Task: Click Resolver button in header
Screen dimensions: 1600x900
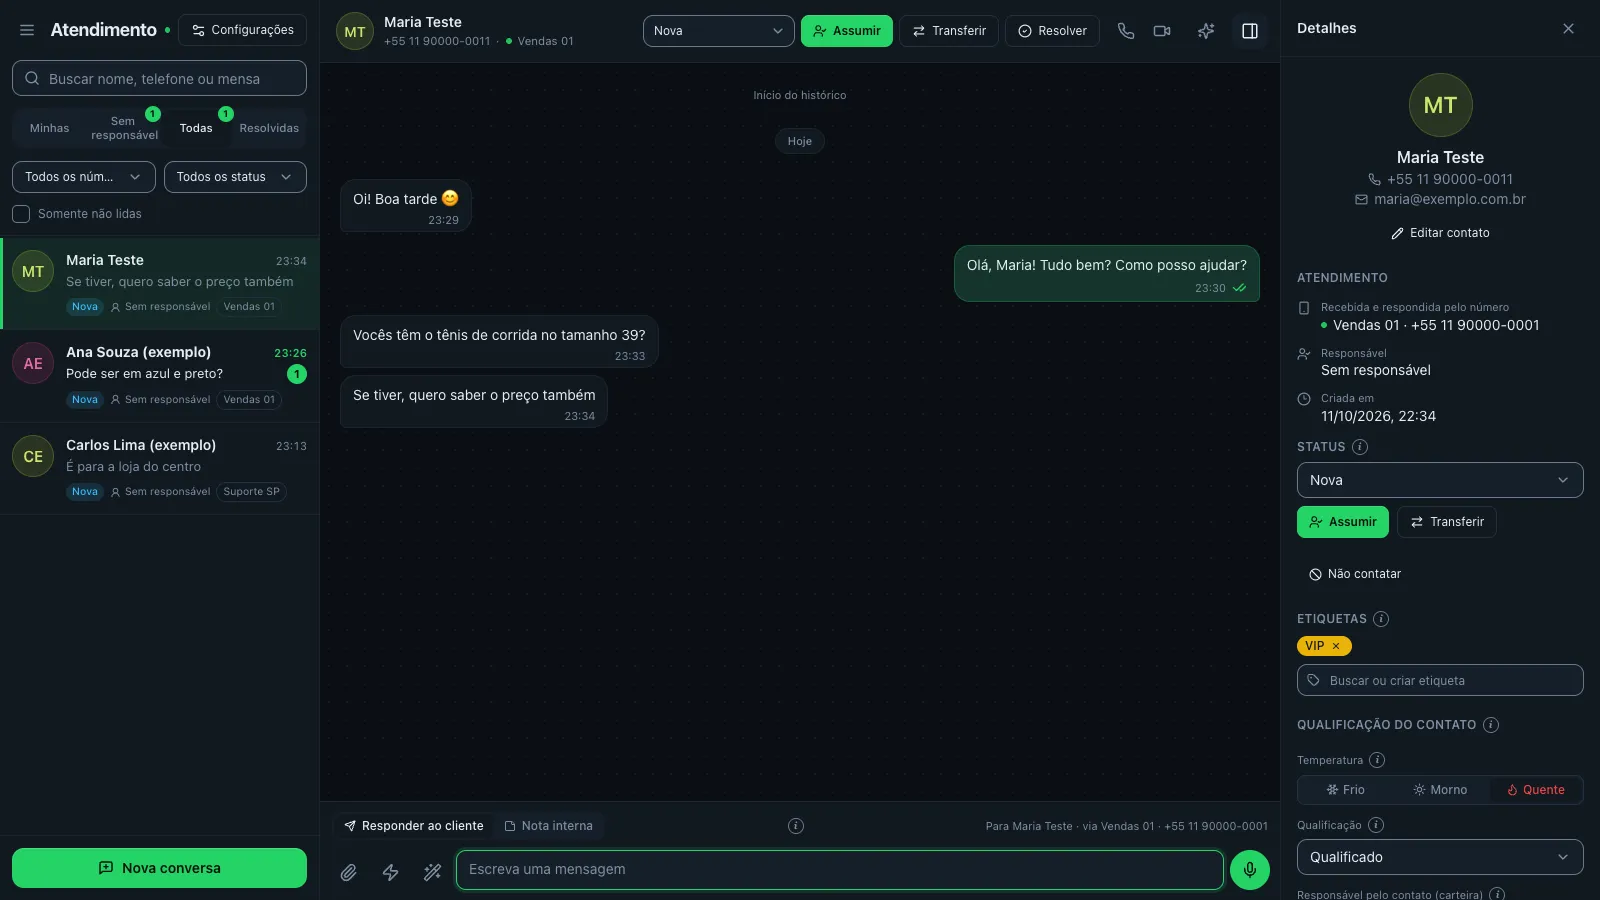Action: pos(1052,31)
